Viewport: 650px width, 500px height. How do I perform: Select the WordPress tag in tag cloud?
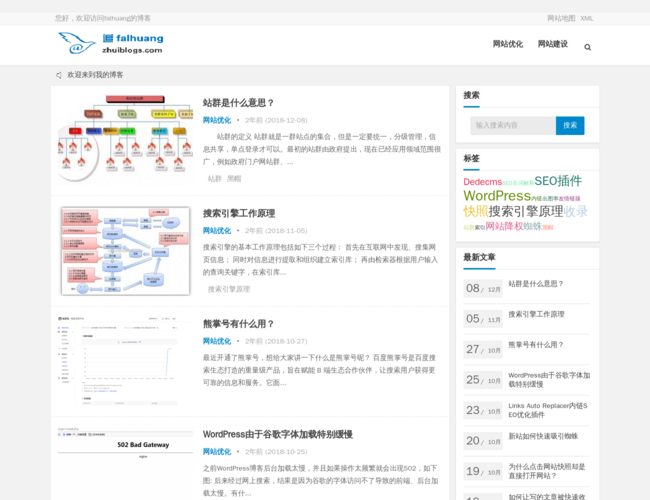(x=496, y=196)
